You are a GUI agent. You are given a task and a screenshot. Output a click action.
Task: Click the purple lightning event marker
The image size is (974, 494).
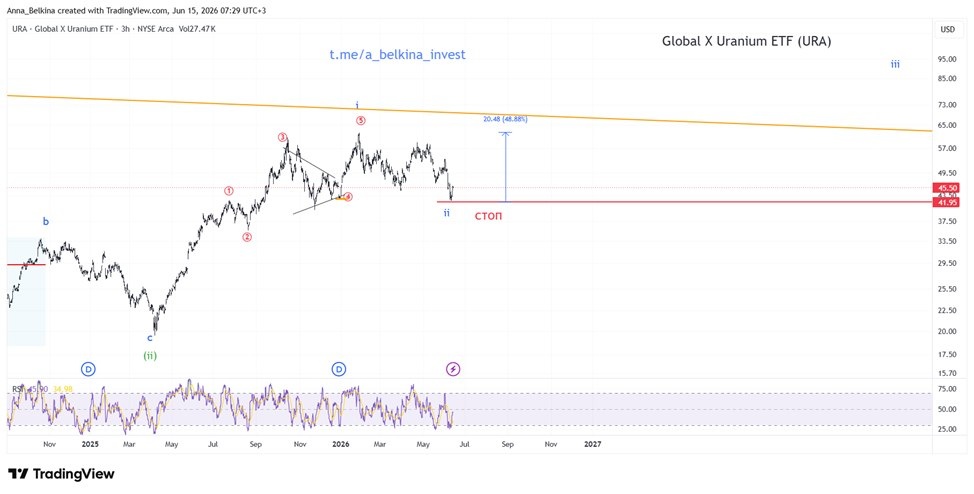point(453,369)
